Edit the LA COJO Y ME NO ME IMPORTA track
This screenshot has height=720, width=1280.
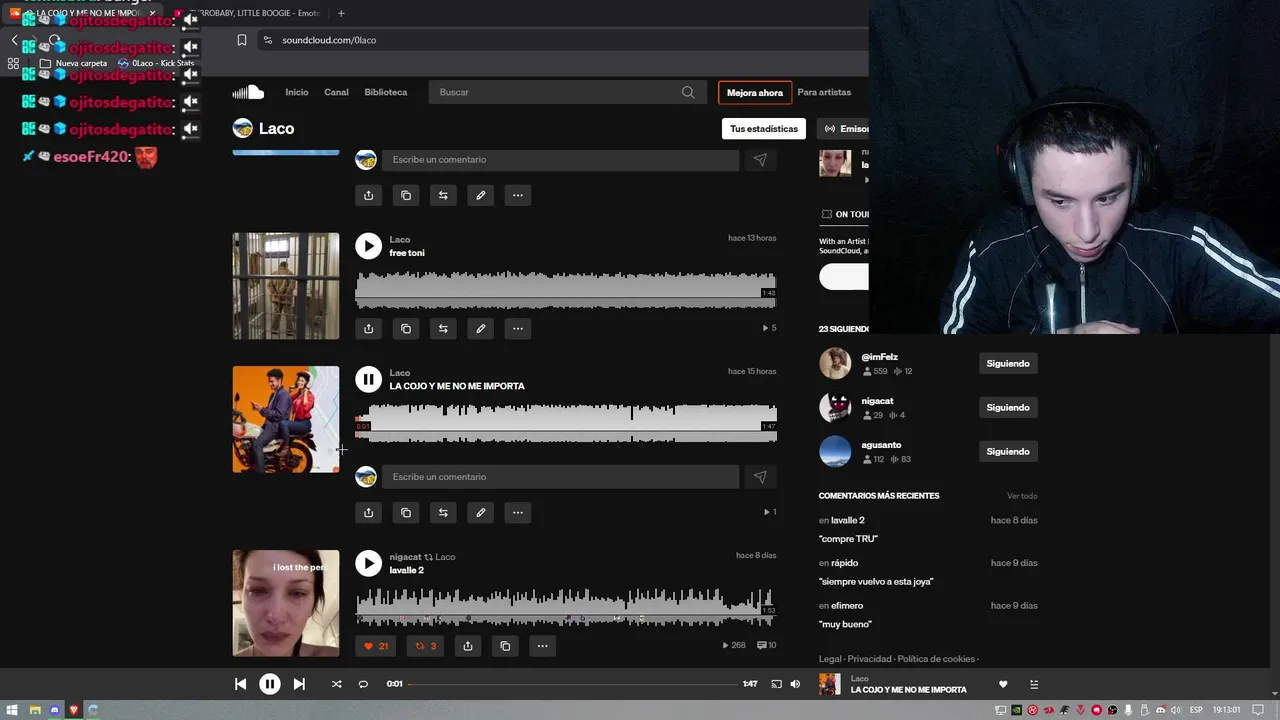[x=481, y=512]
